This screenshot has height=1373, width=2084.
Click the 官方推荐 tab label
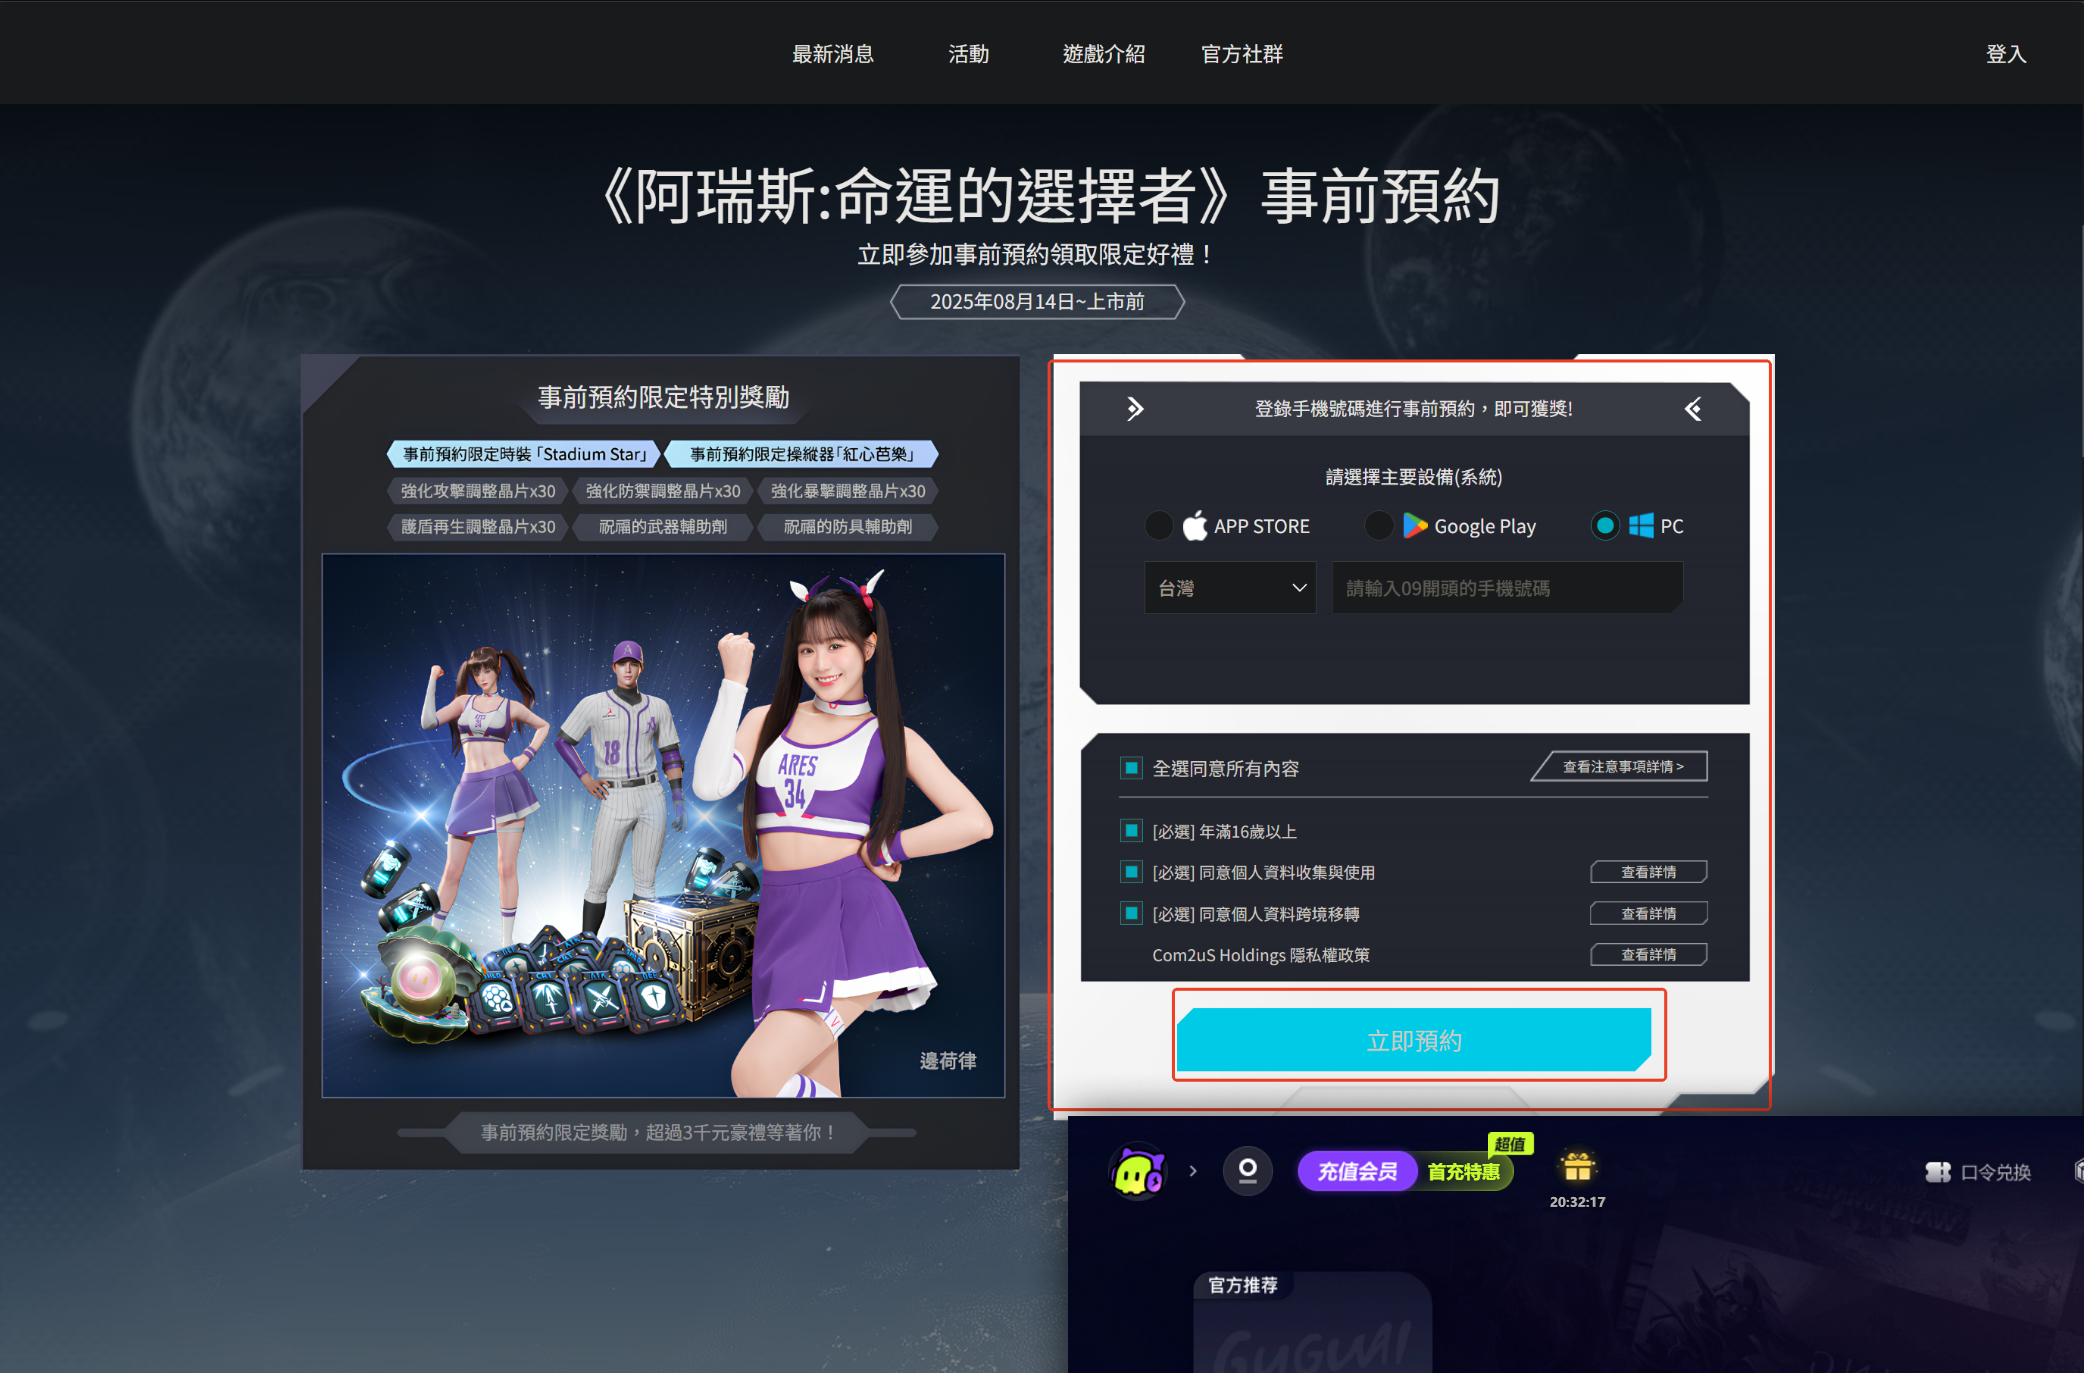(1243, 1285)
